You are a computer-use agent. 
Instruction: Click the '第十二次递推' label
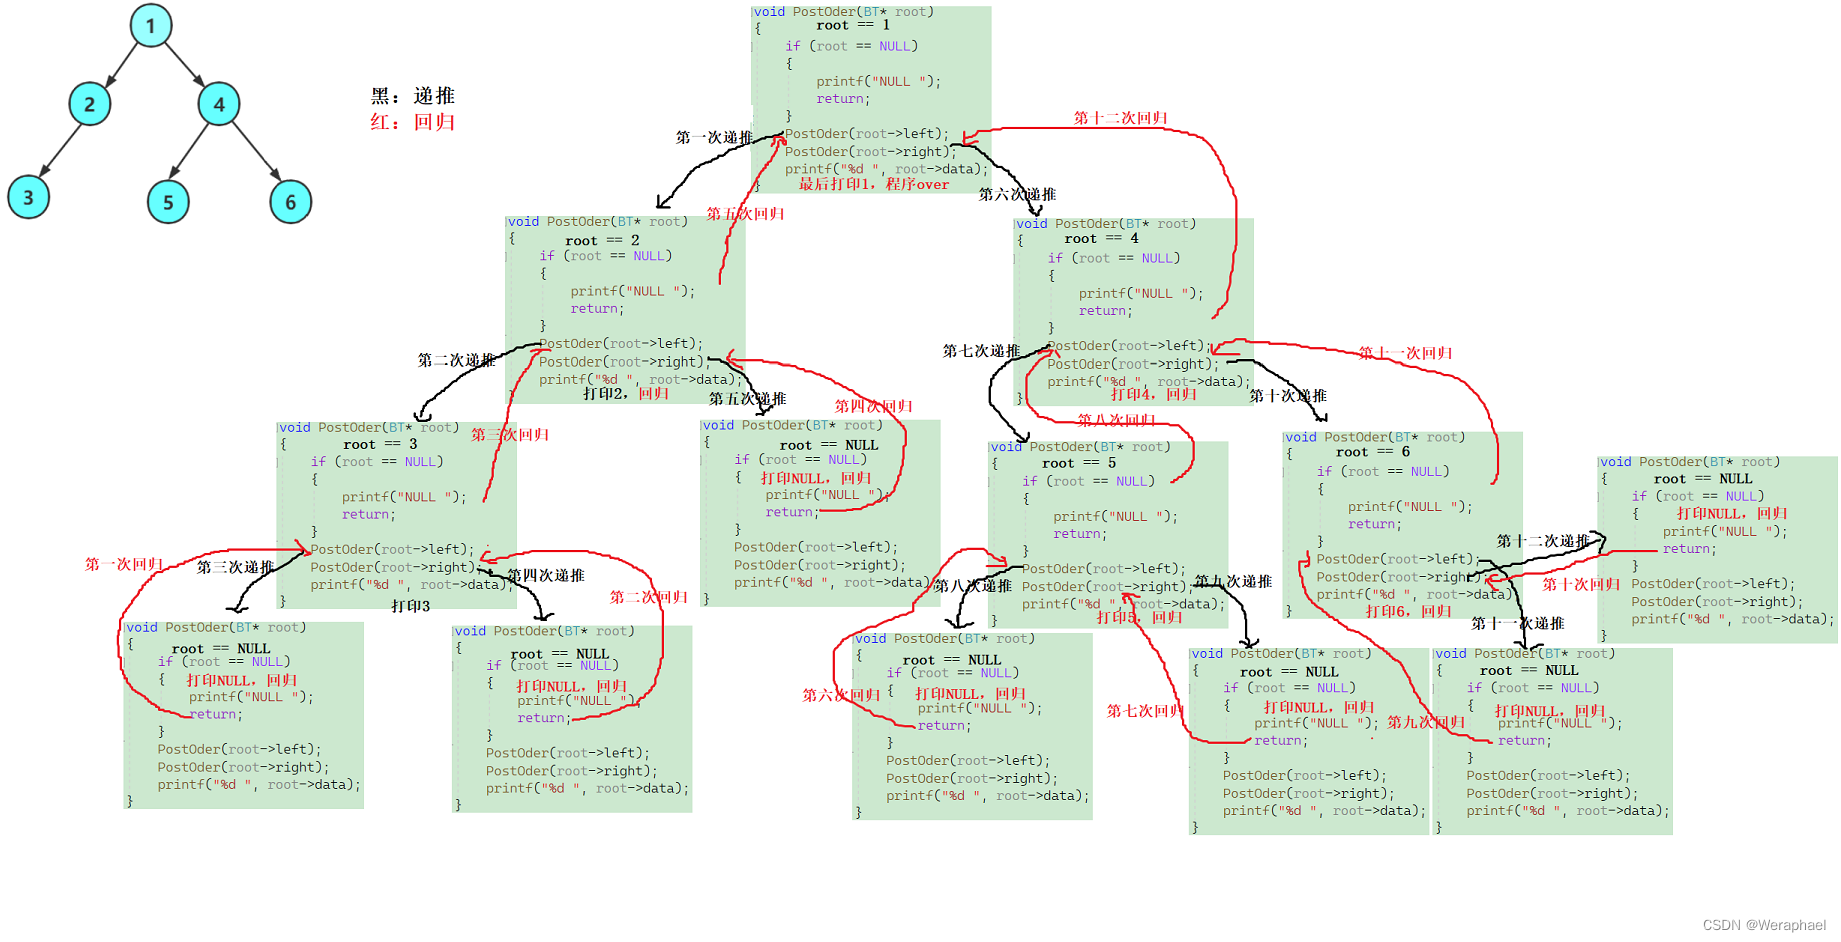[x=1543, y=541]
